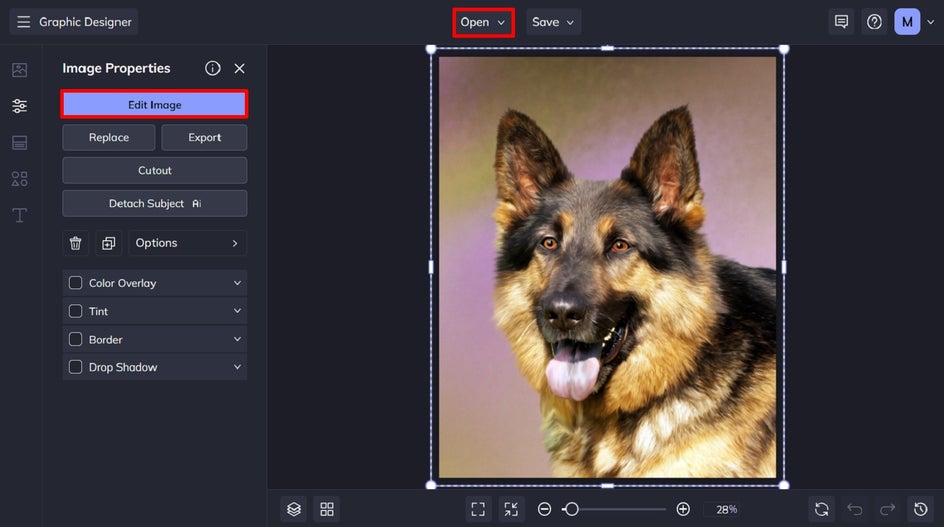
Task: Open the Image Manager sidebar icon
Action: pyautogui.click(x=19, y=70)
